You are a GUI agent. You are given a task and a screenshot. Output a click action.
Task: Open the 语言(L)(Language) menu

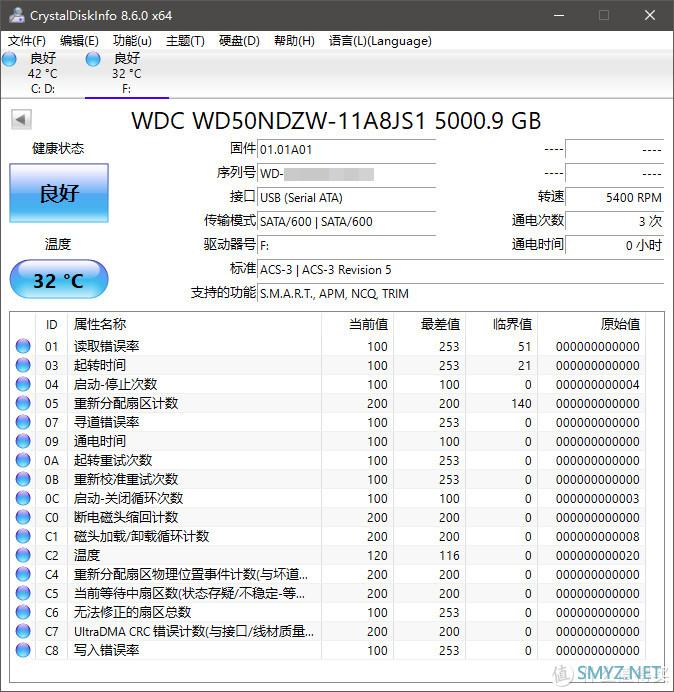click(380, 41)
